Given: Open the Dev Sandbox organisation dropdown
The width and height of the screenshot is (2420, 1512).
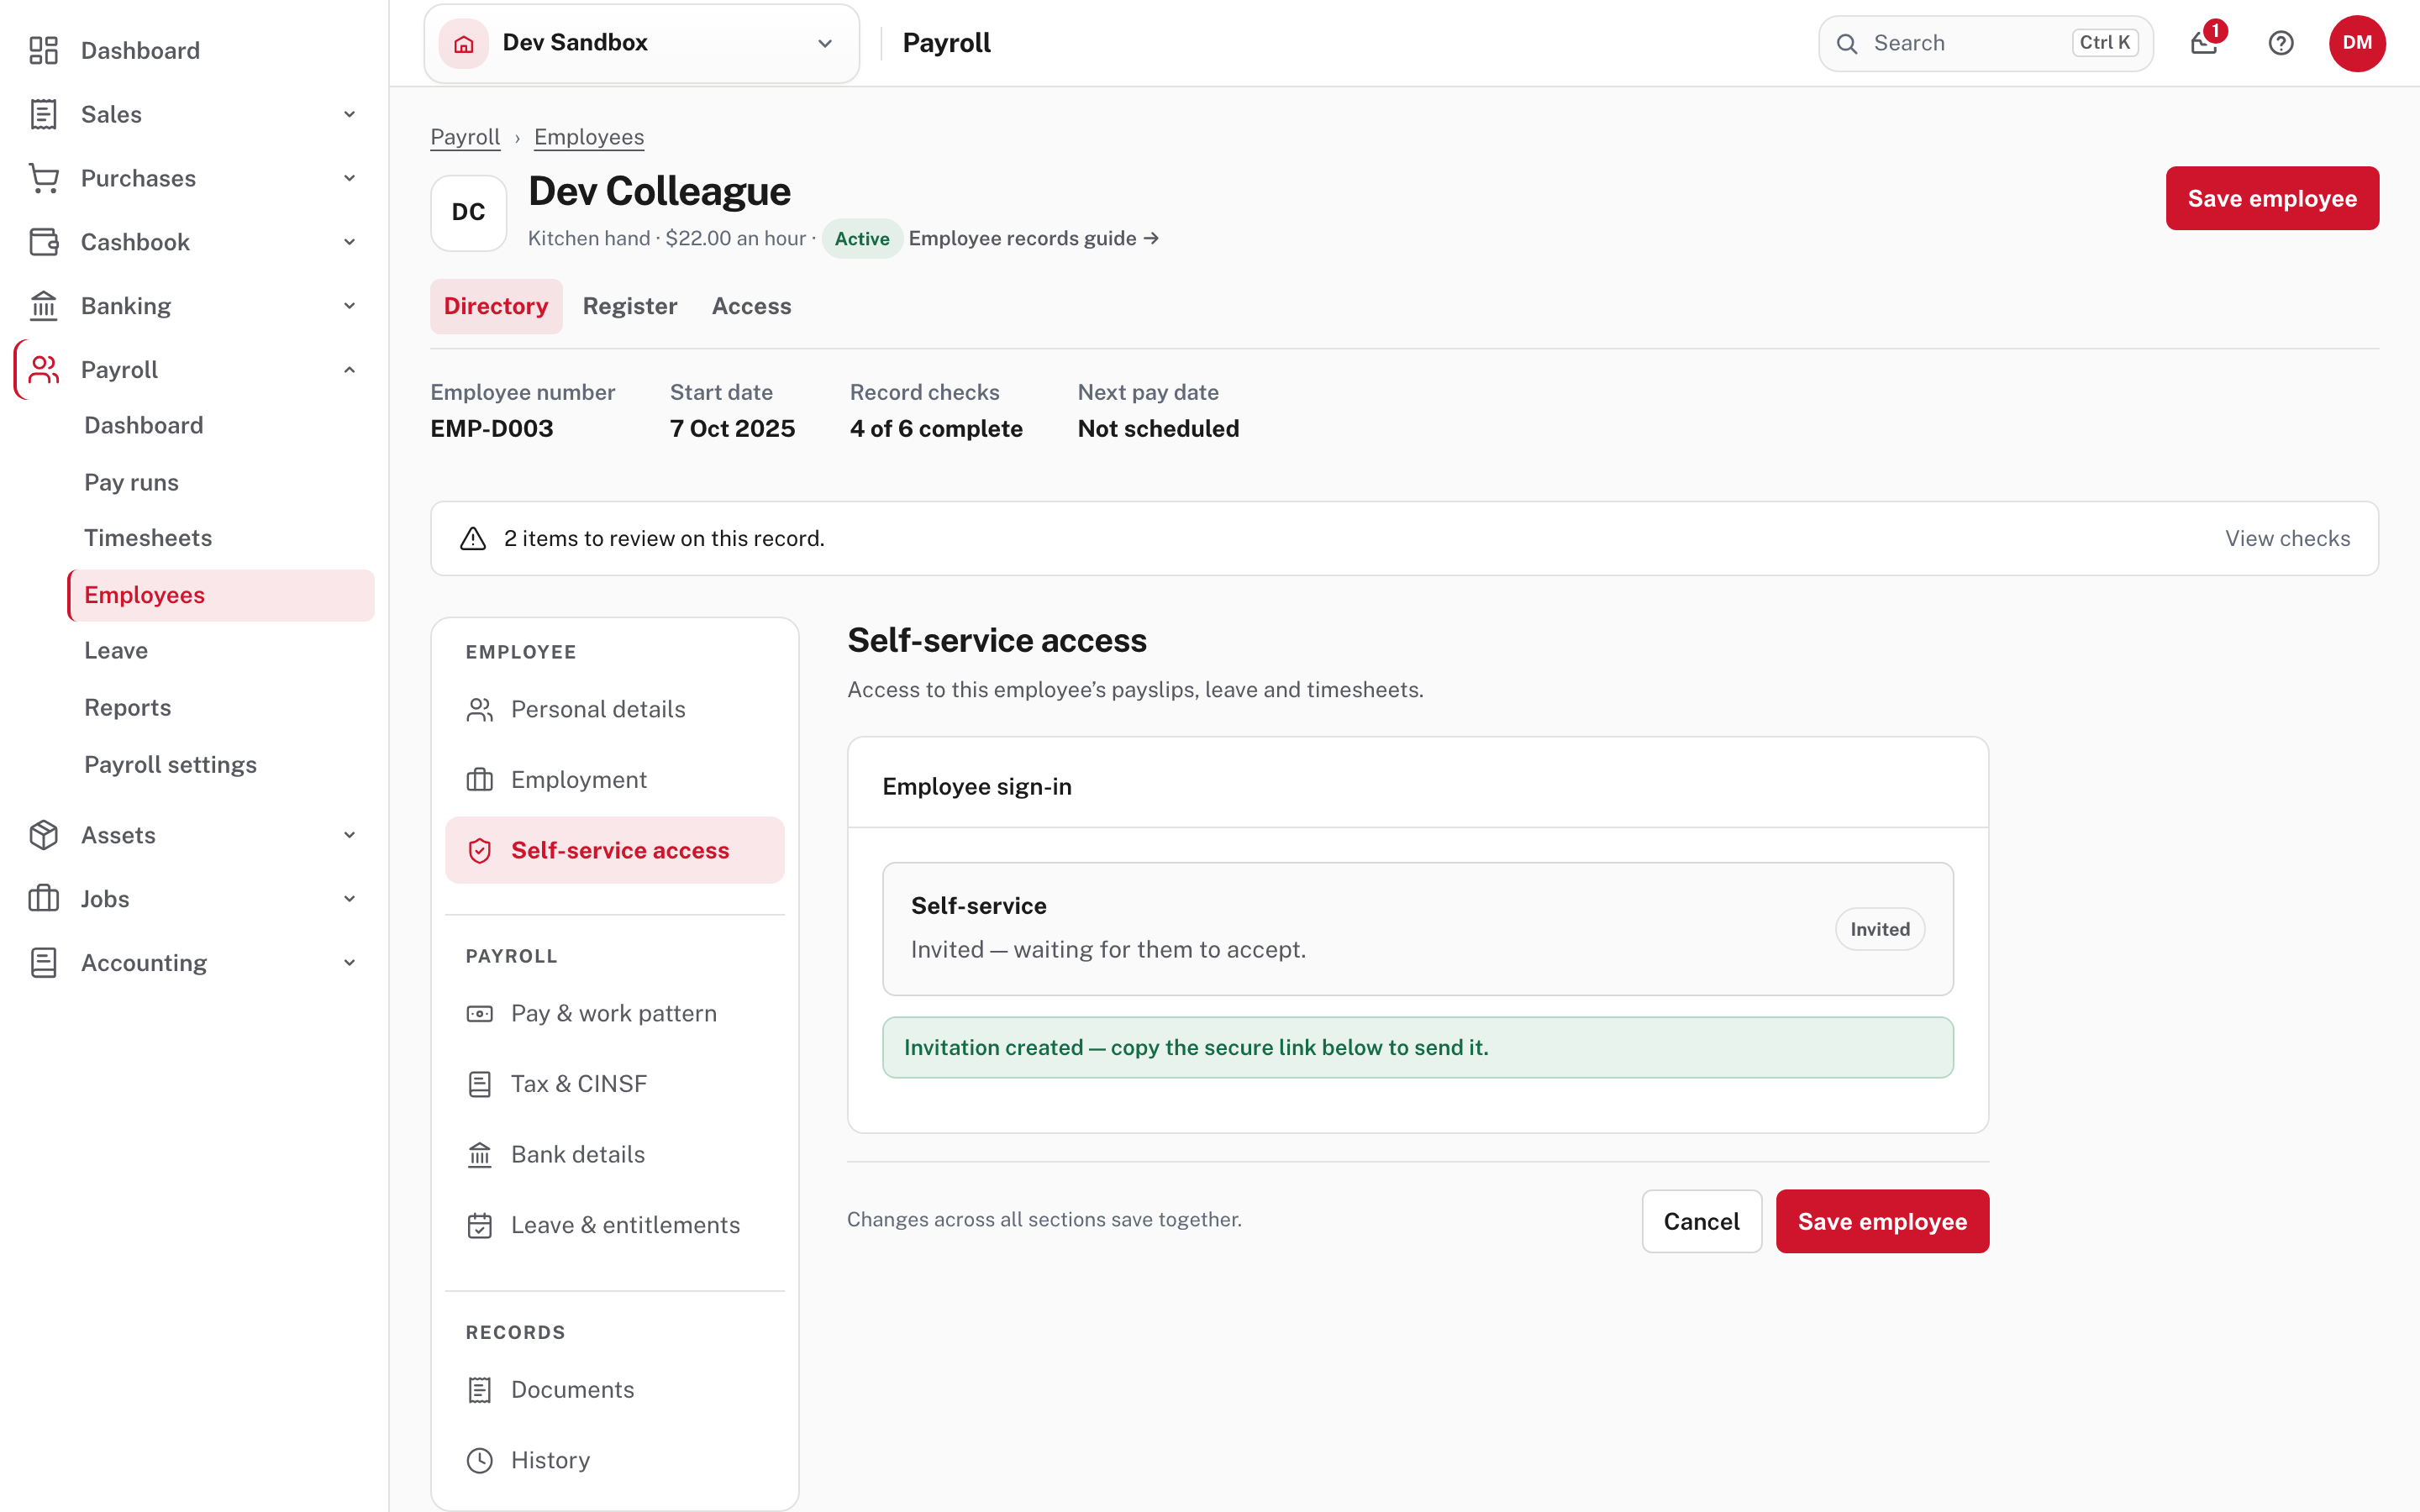Looking at the screenshot, I should (641, 43).
